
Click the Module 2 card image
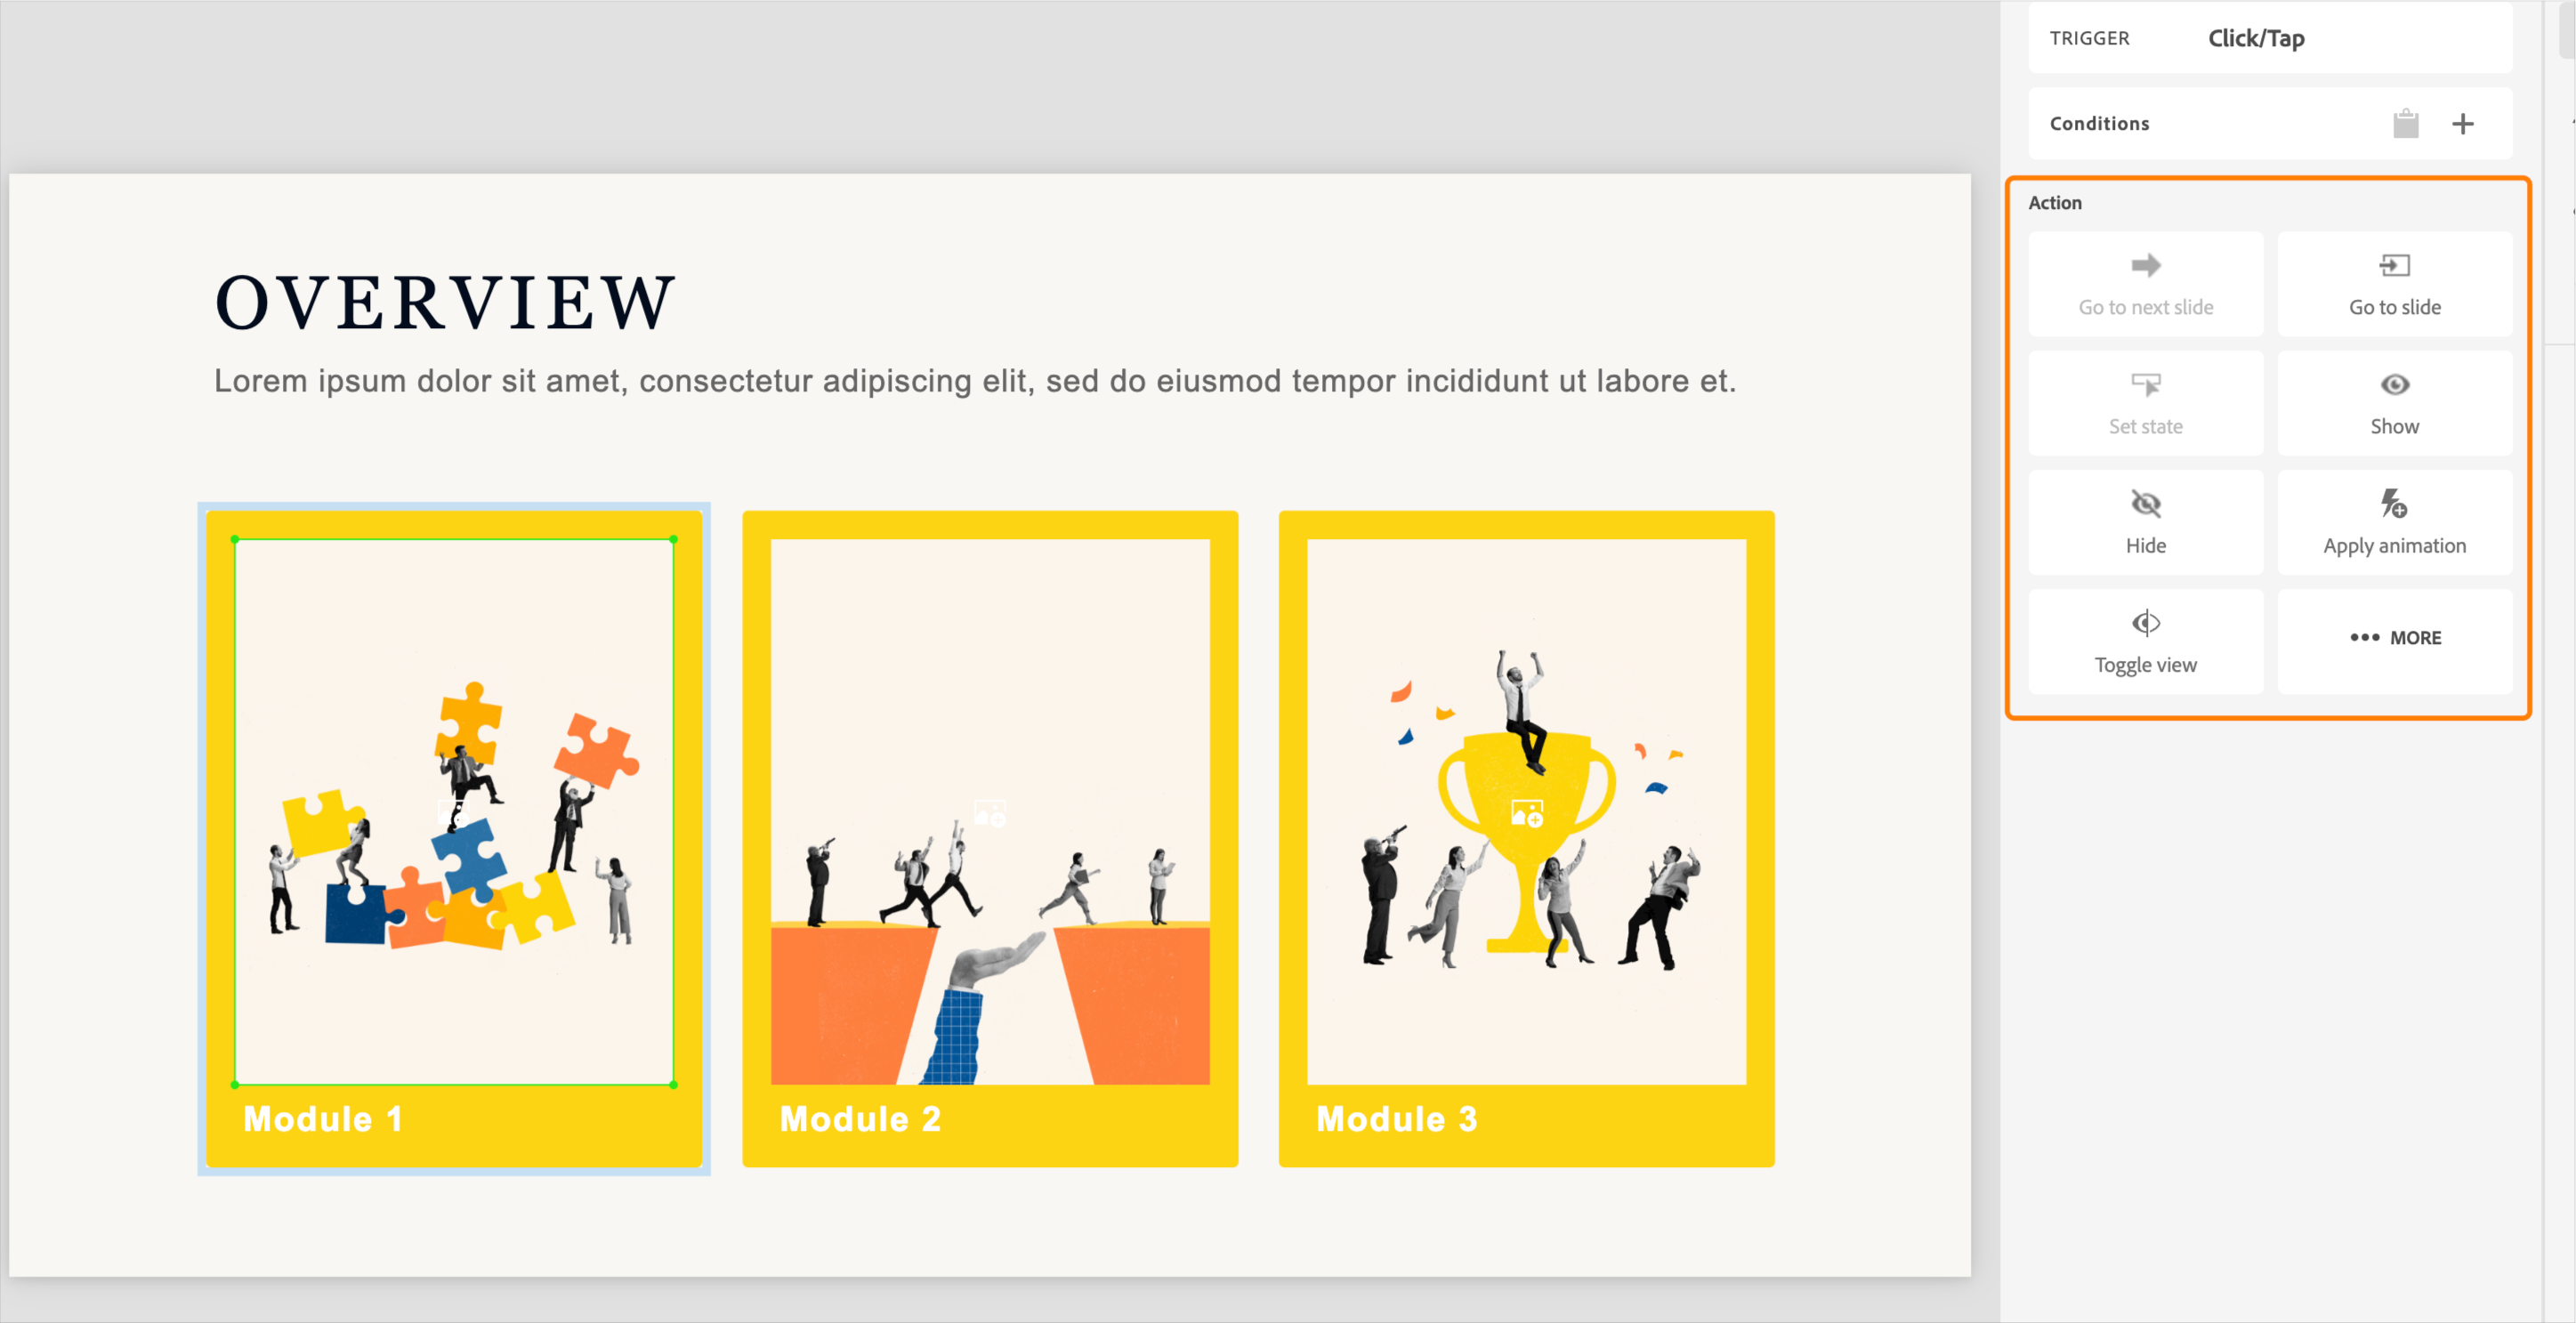990,812
